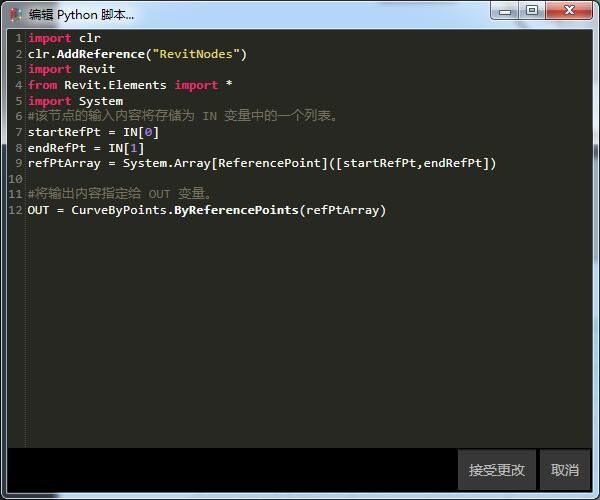Click line number 12 in gutter
The width and height of the screenshot is (600, 500).
[x=15, y=210]
